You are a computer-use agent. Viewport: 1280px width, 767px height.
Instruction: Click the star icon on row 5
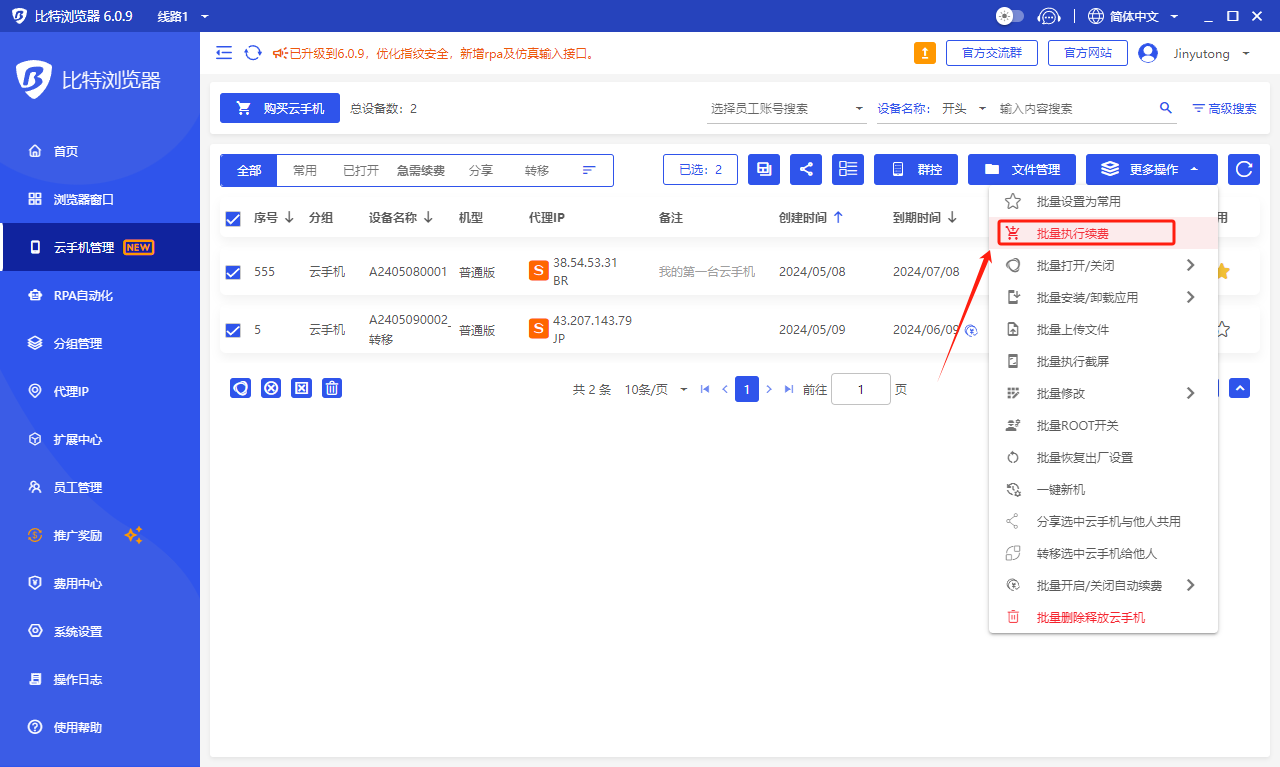(1222, 329)
